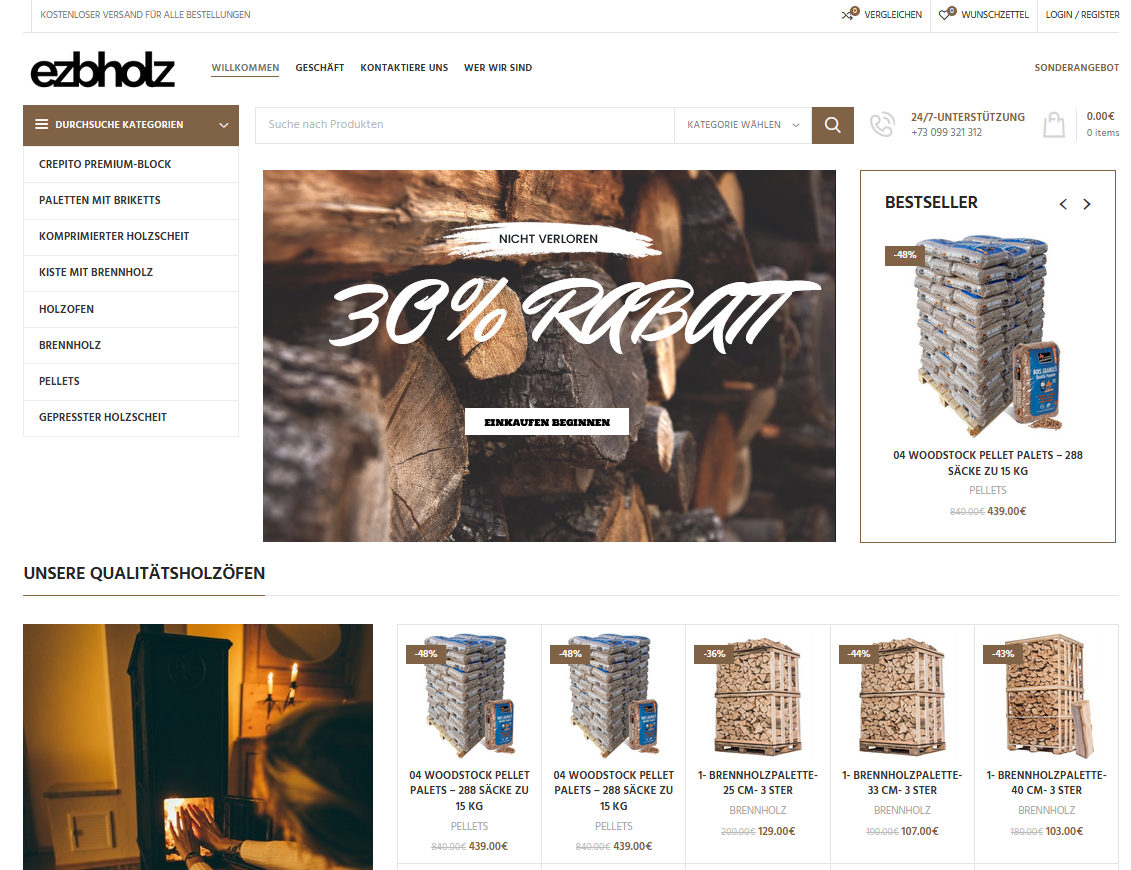Open the Login / Register link
The width and height of the screenshot is (1131, 870).
[x=1082, y=14]
